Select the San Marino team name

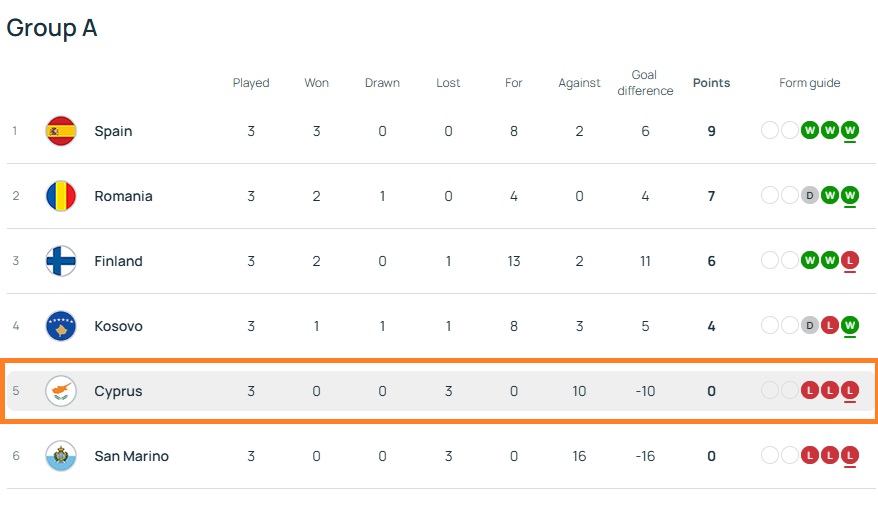coord(131,456)
